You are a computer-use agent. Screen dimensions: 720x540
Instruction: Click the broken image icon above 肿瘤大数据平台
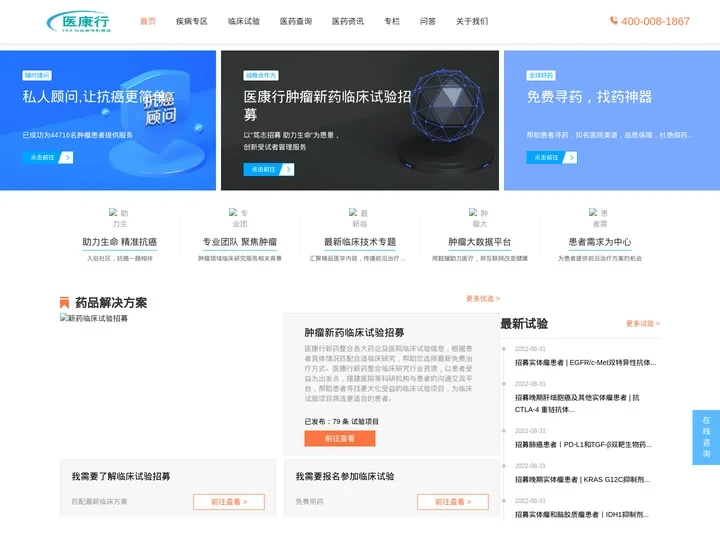[473, 212]
